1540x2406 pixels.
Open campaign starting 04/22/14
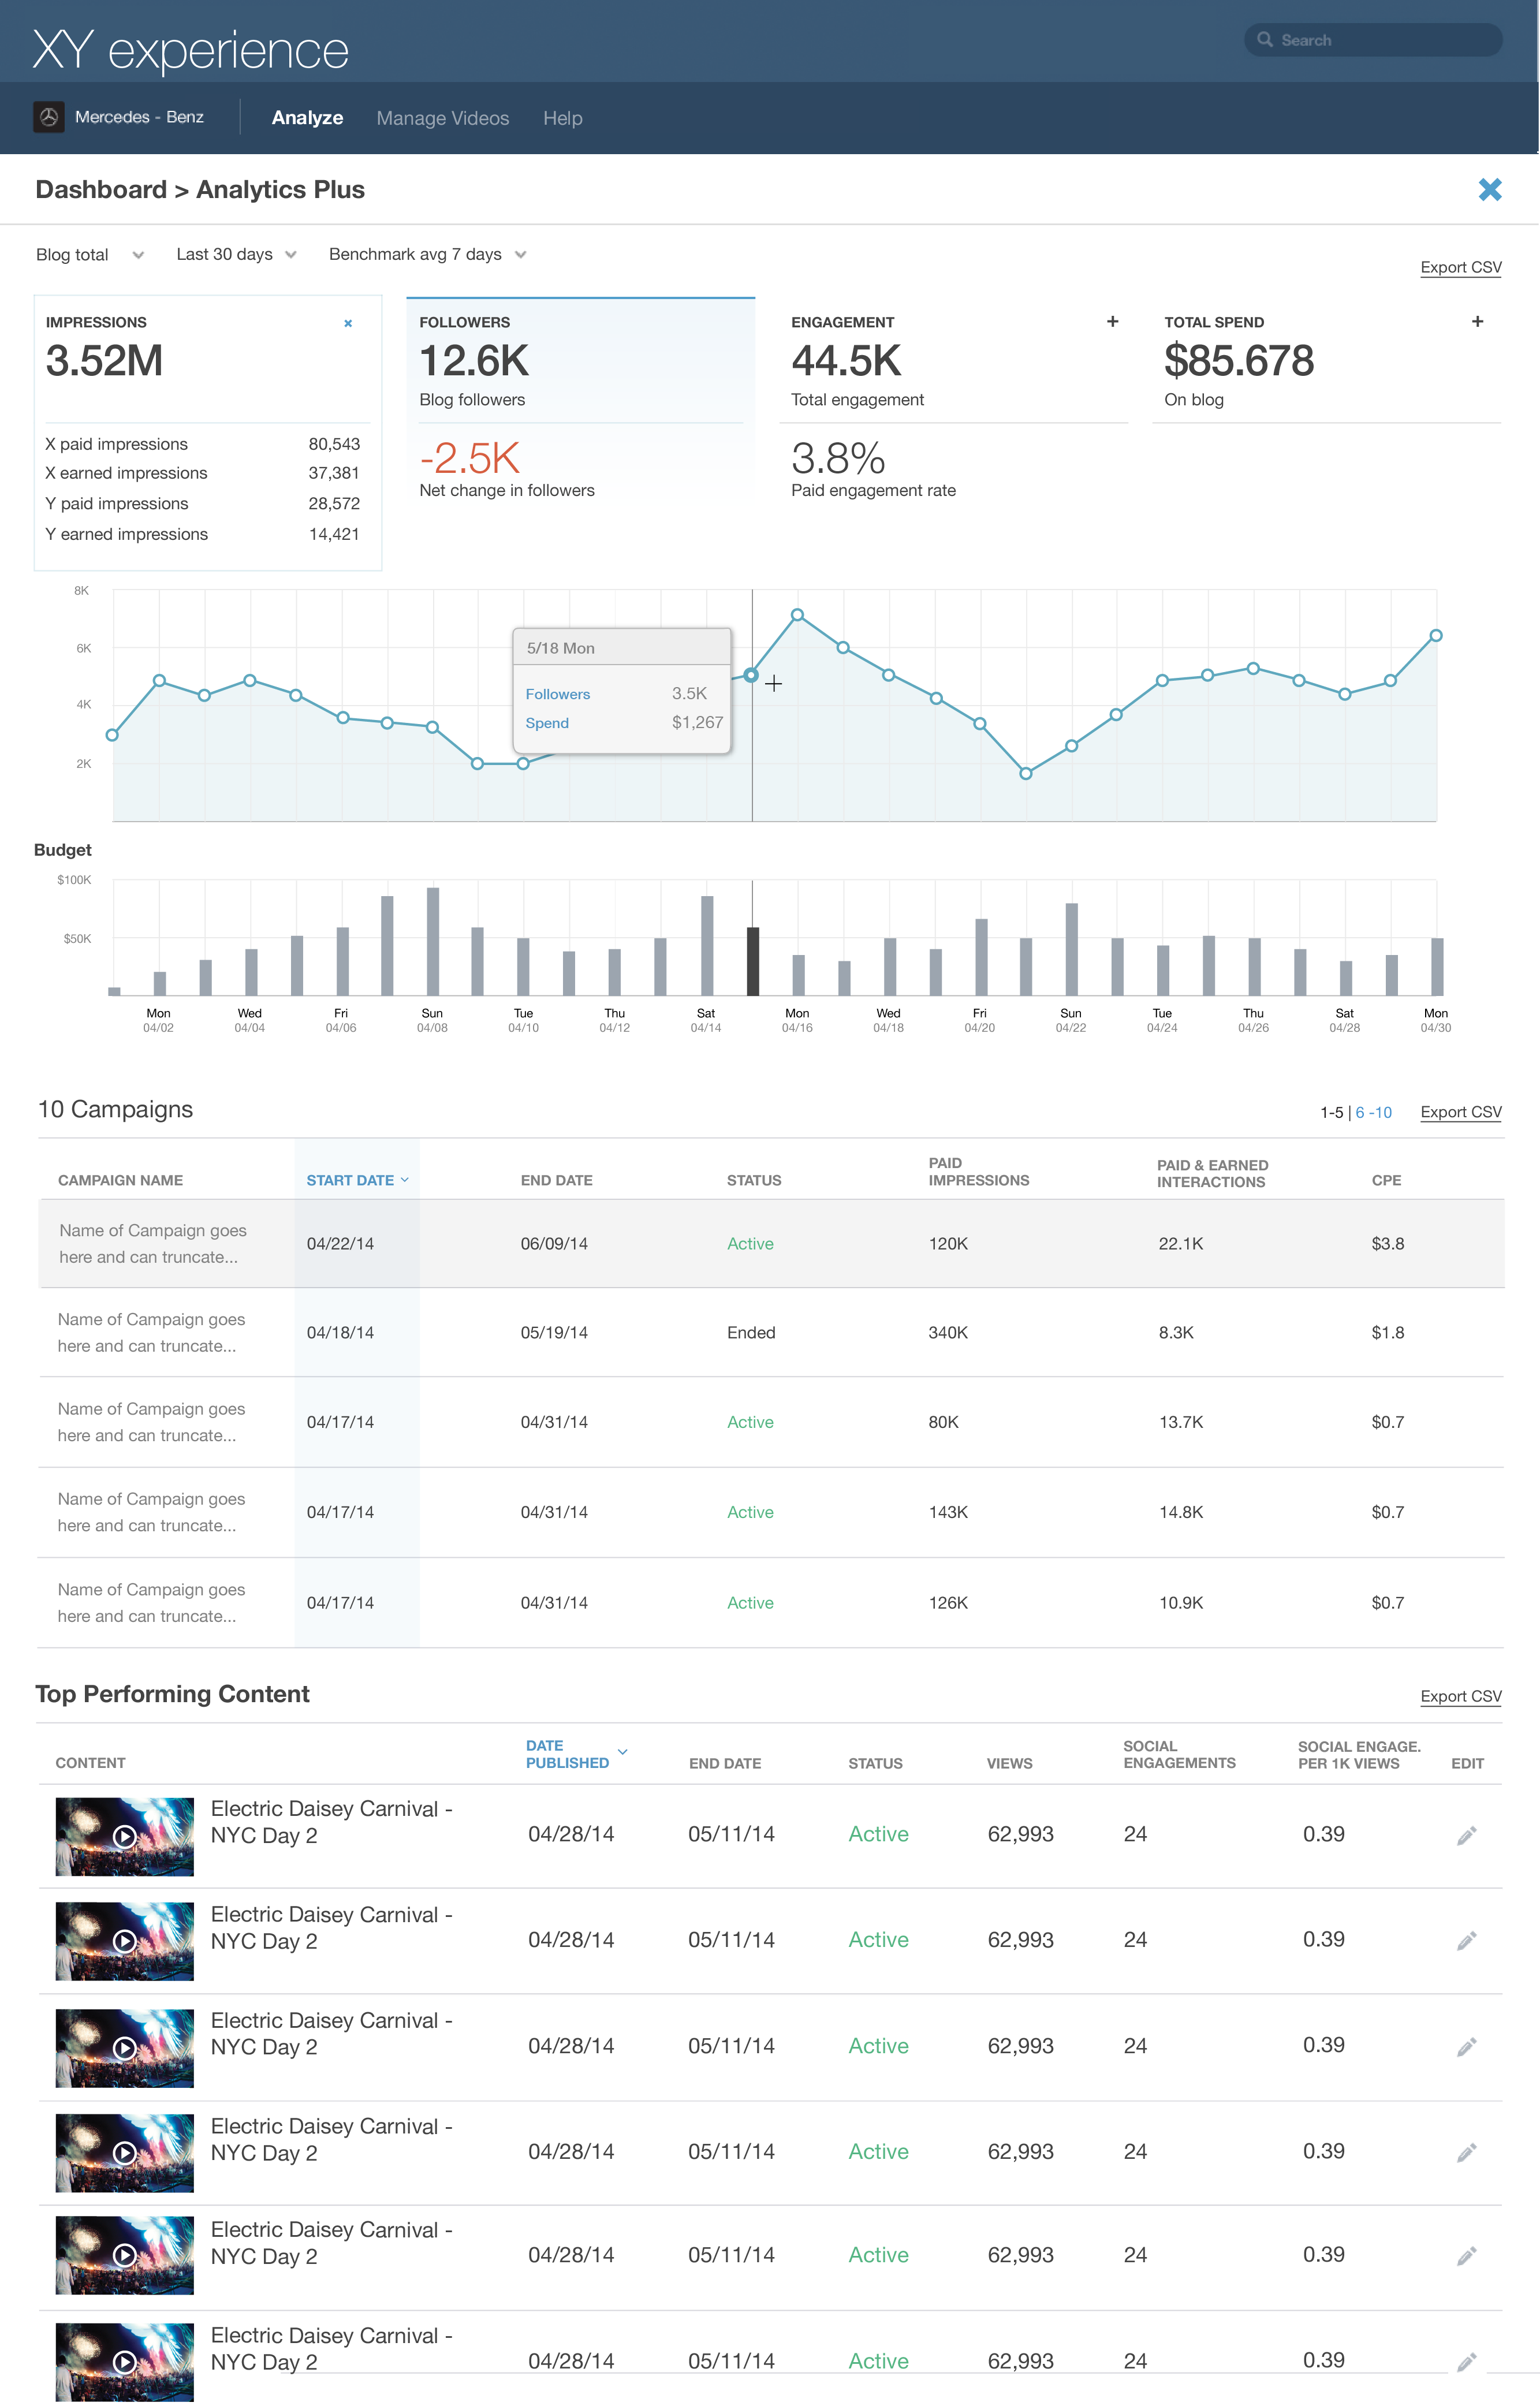point(771,1244)
